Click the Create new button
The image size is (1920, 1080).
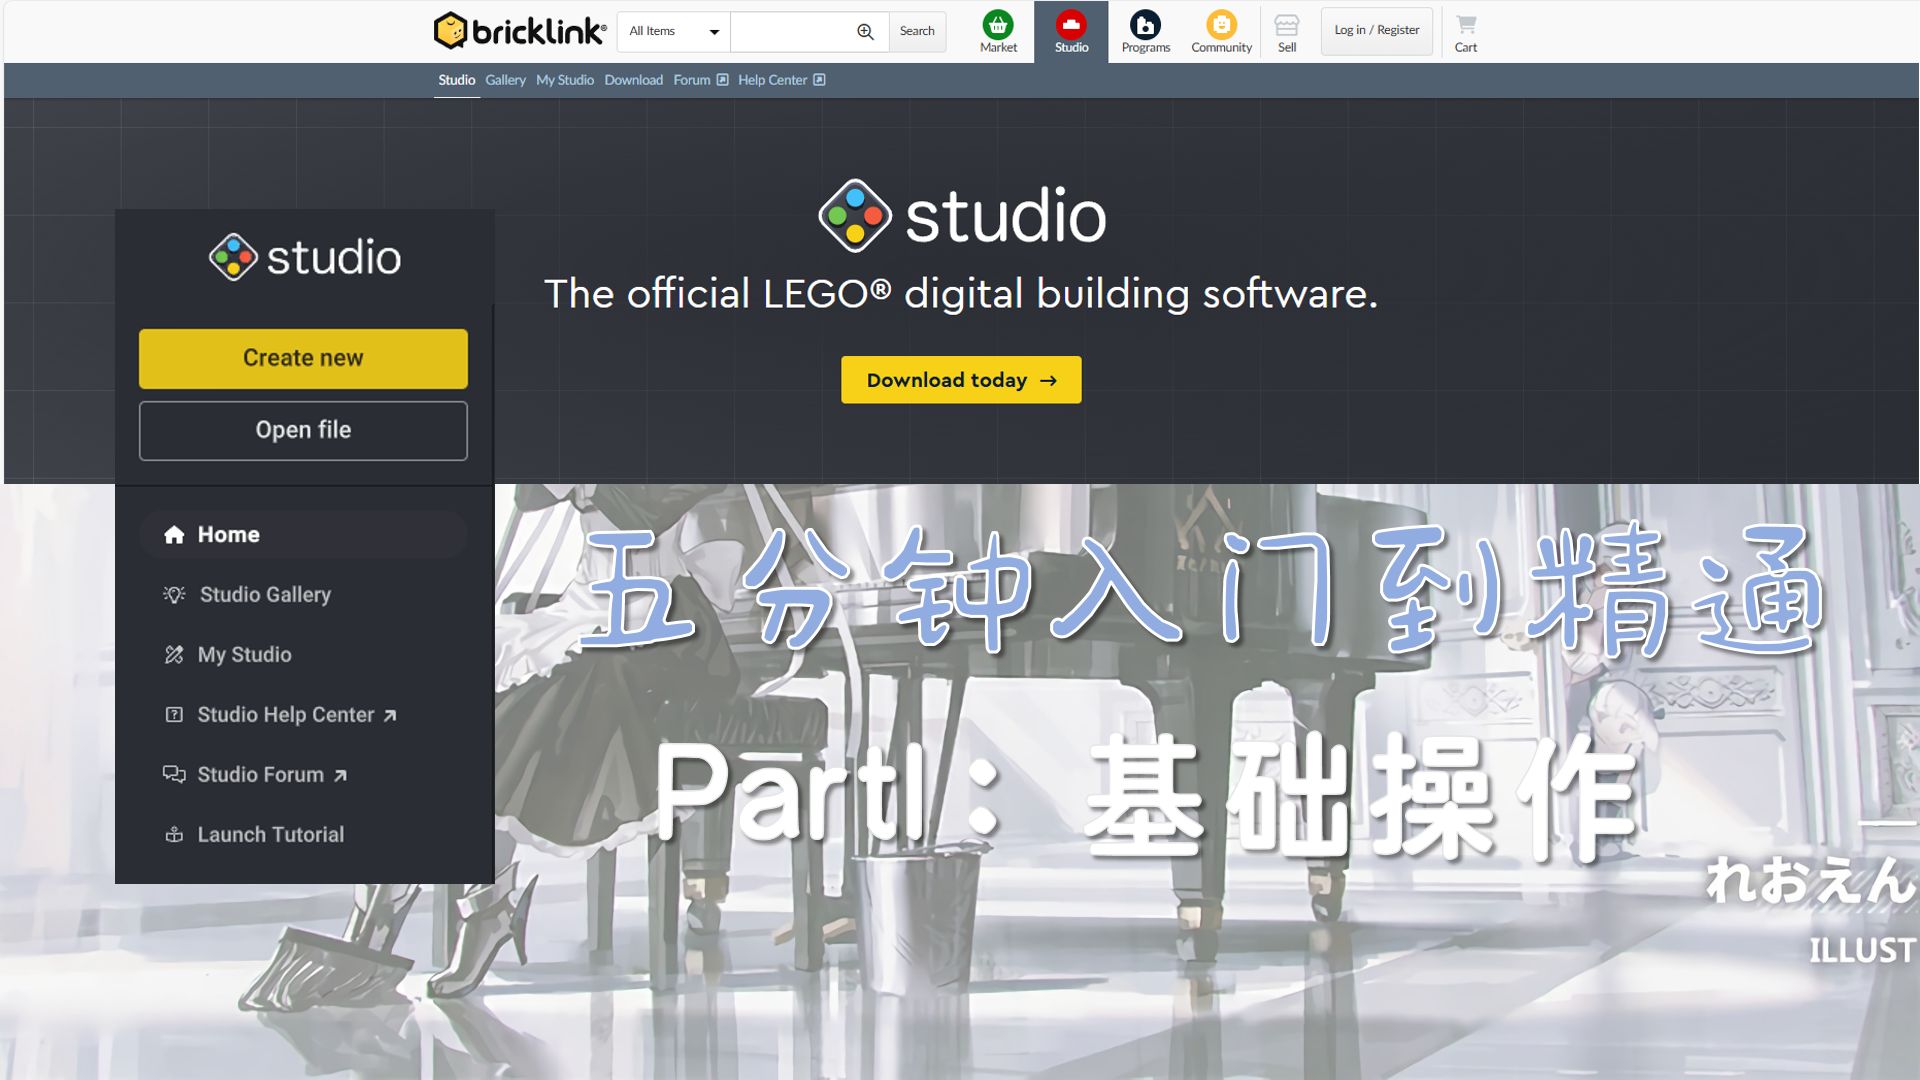303,358
